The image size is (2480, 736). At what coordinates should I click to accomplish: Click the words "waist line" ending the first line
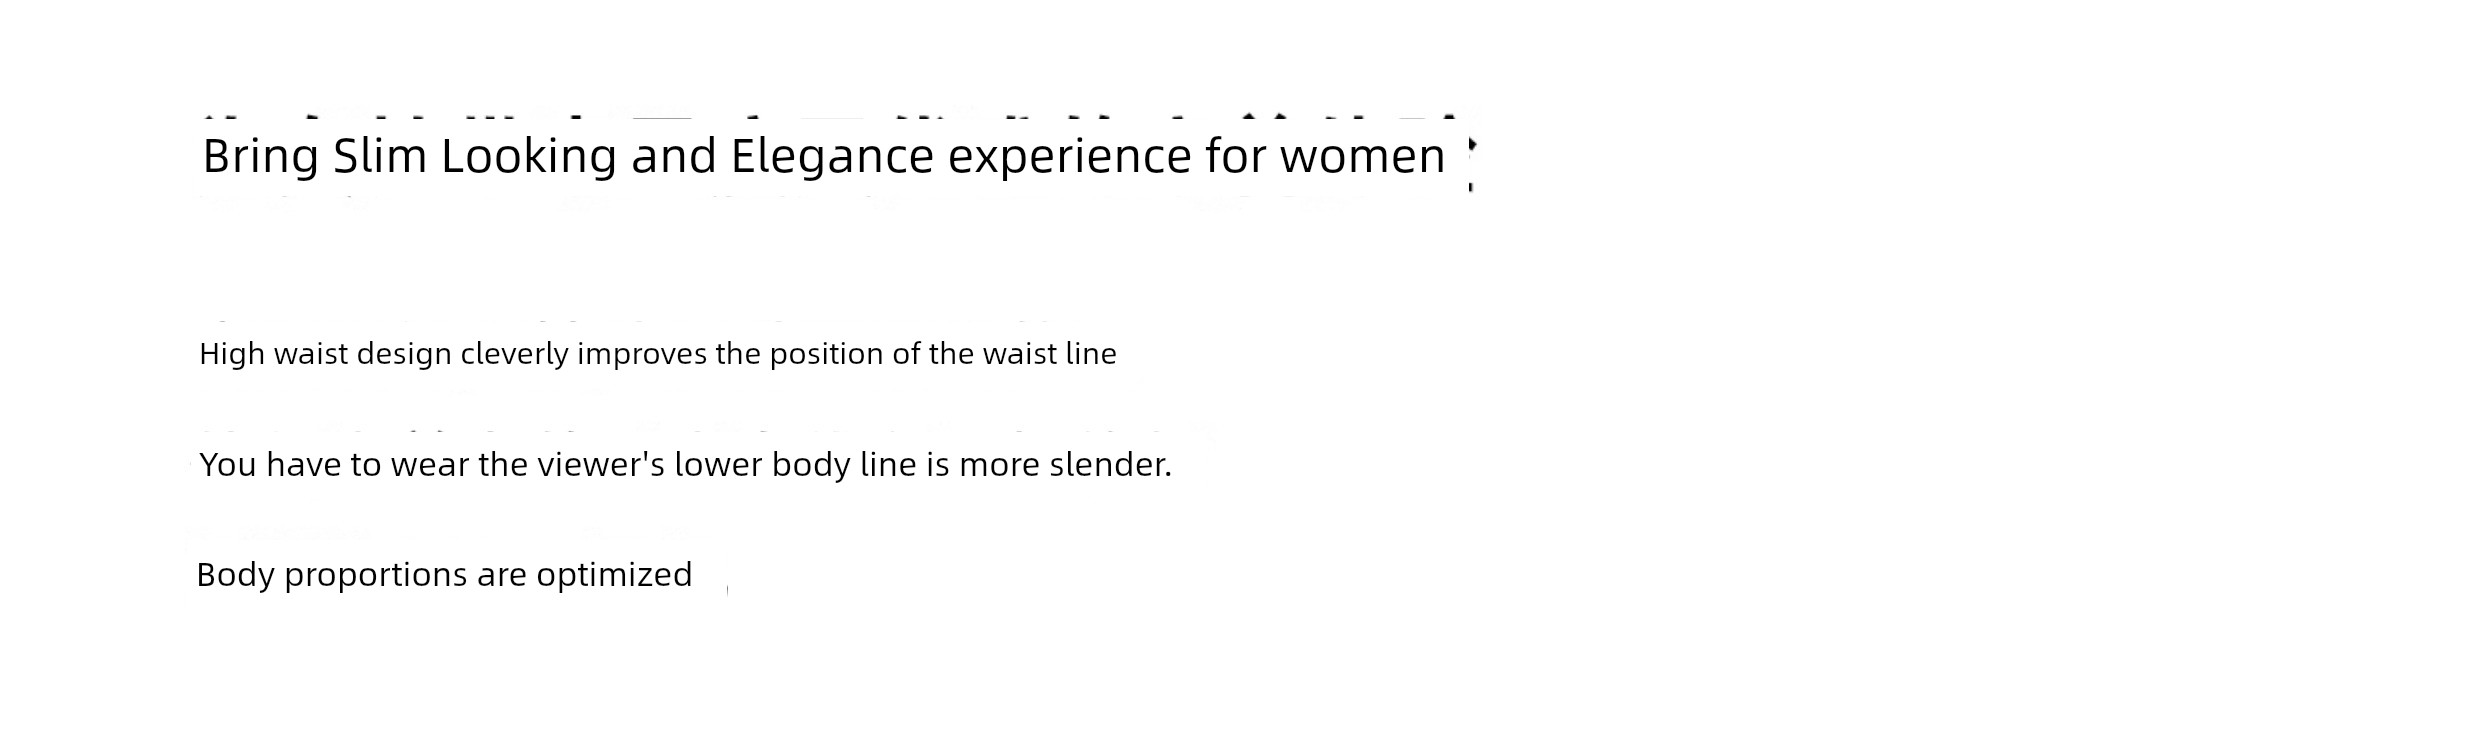(1049, 354)
